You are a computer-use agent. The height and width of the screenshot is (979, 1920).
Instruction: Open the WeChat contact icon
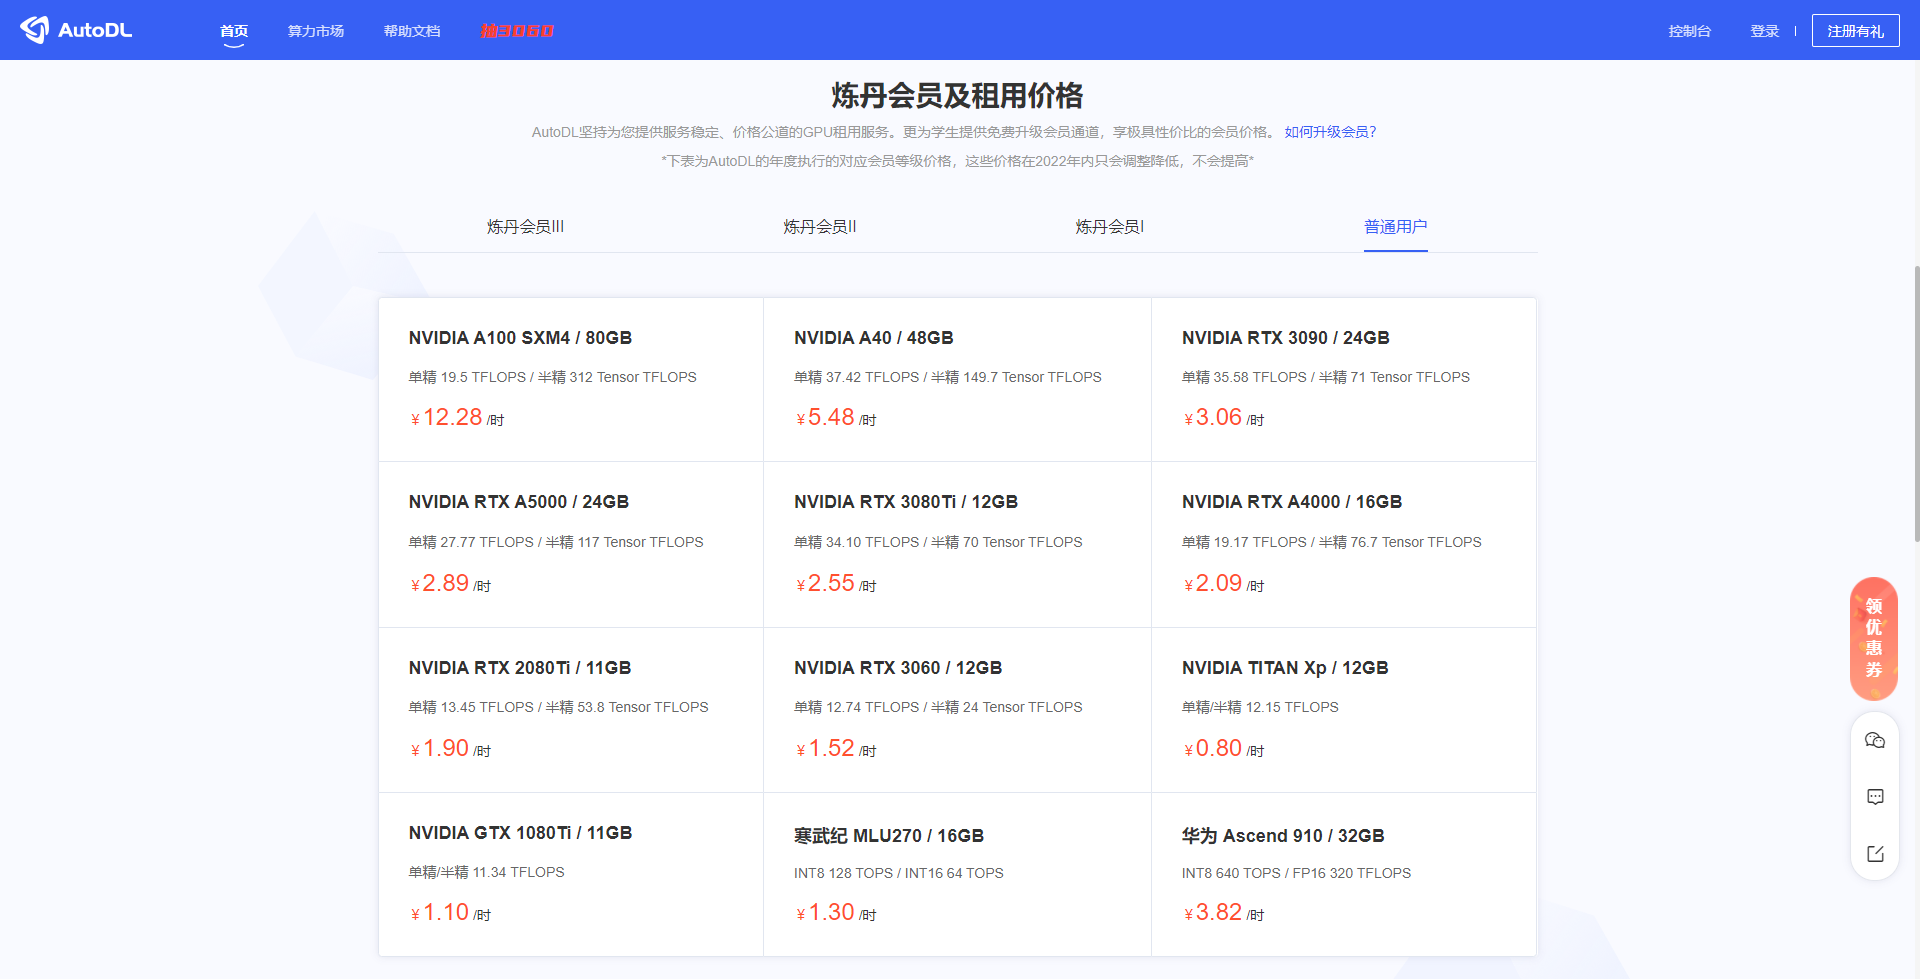pos(1875,740)
